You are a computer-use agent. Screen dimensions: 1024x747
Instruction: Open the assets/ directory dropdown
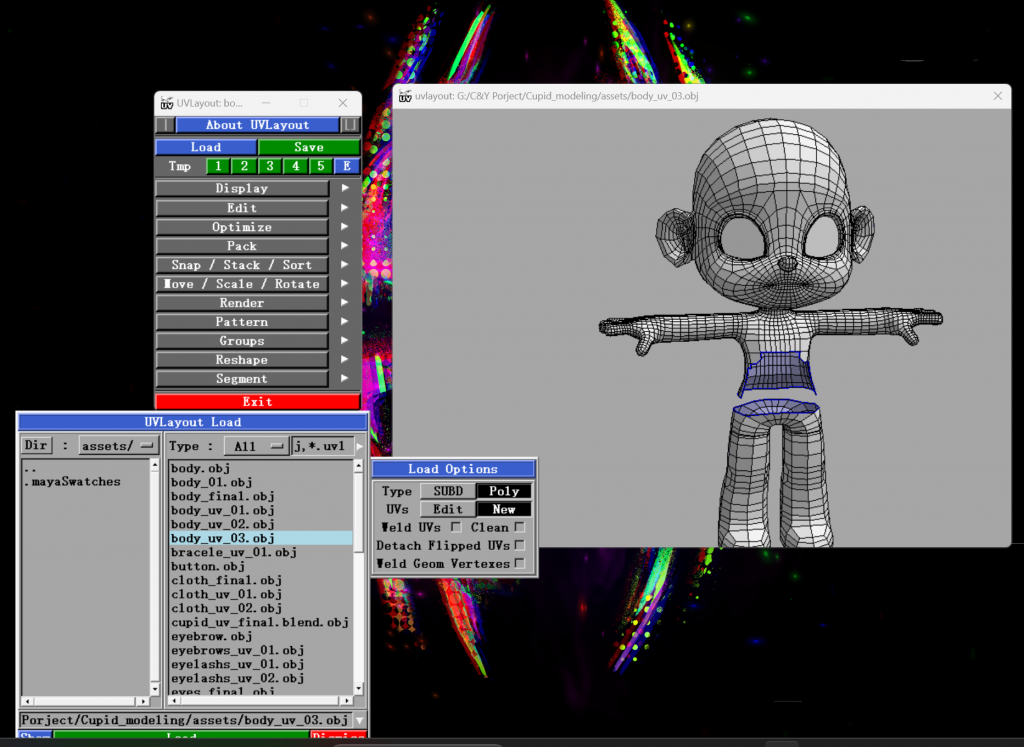tap(118, 445)
